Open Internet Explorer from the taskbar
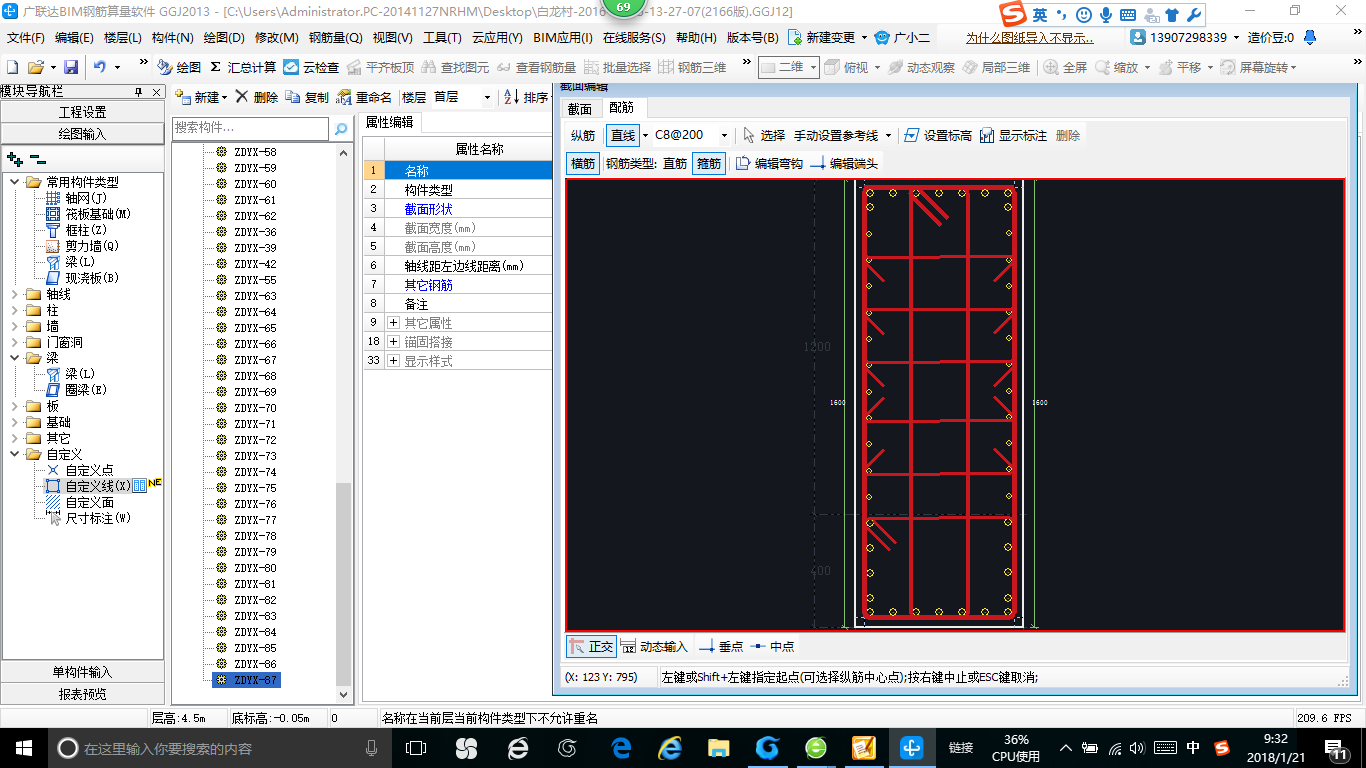Viewport: 1366px width, 768px height. coord(669,747)
